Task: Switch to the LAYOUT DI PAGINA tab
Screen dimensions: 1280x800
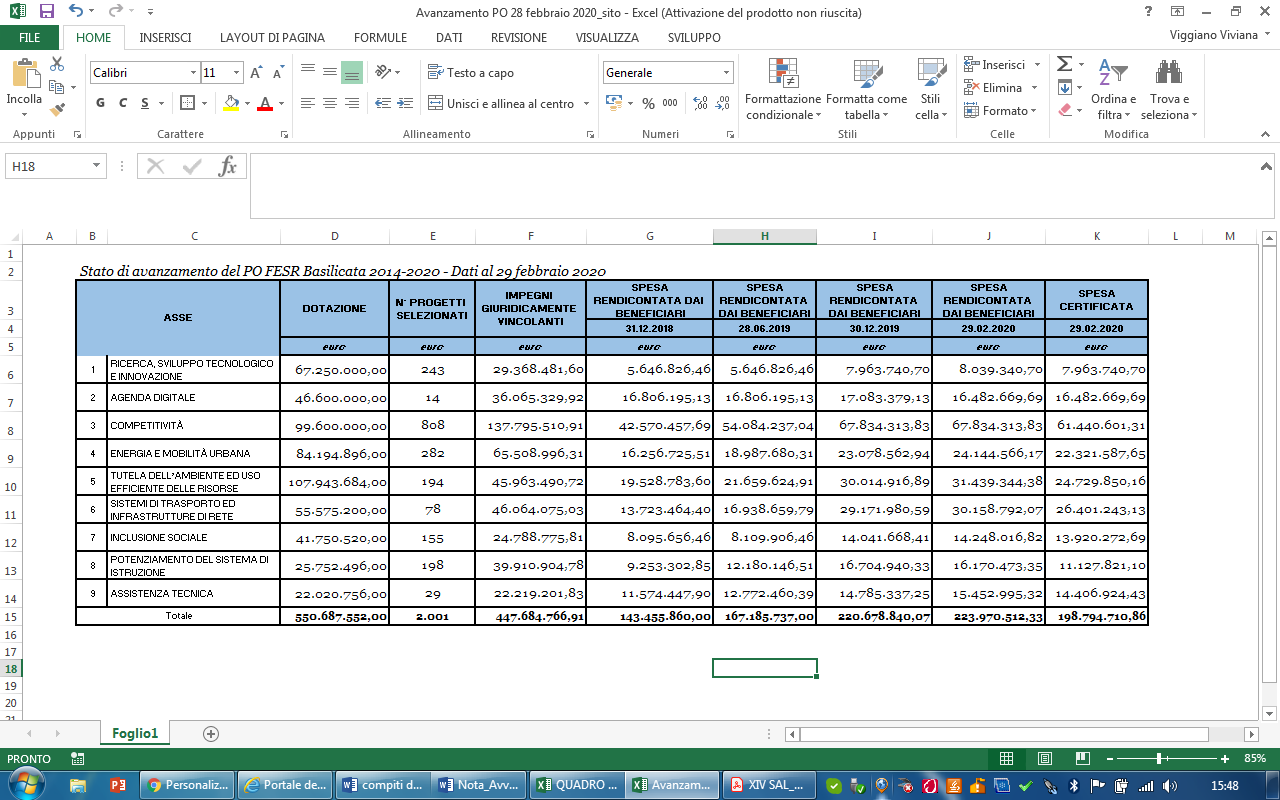Action: pyautogui.click(x=272, y=38)
